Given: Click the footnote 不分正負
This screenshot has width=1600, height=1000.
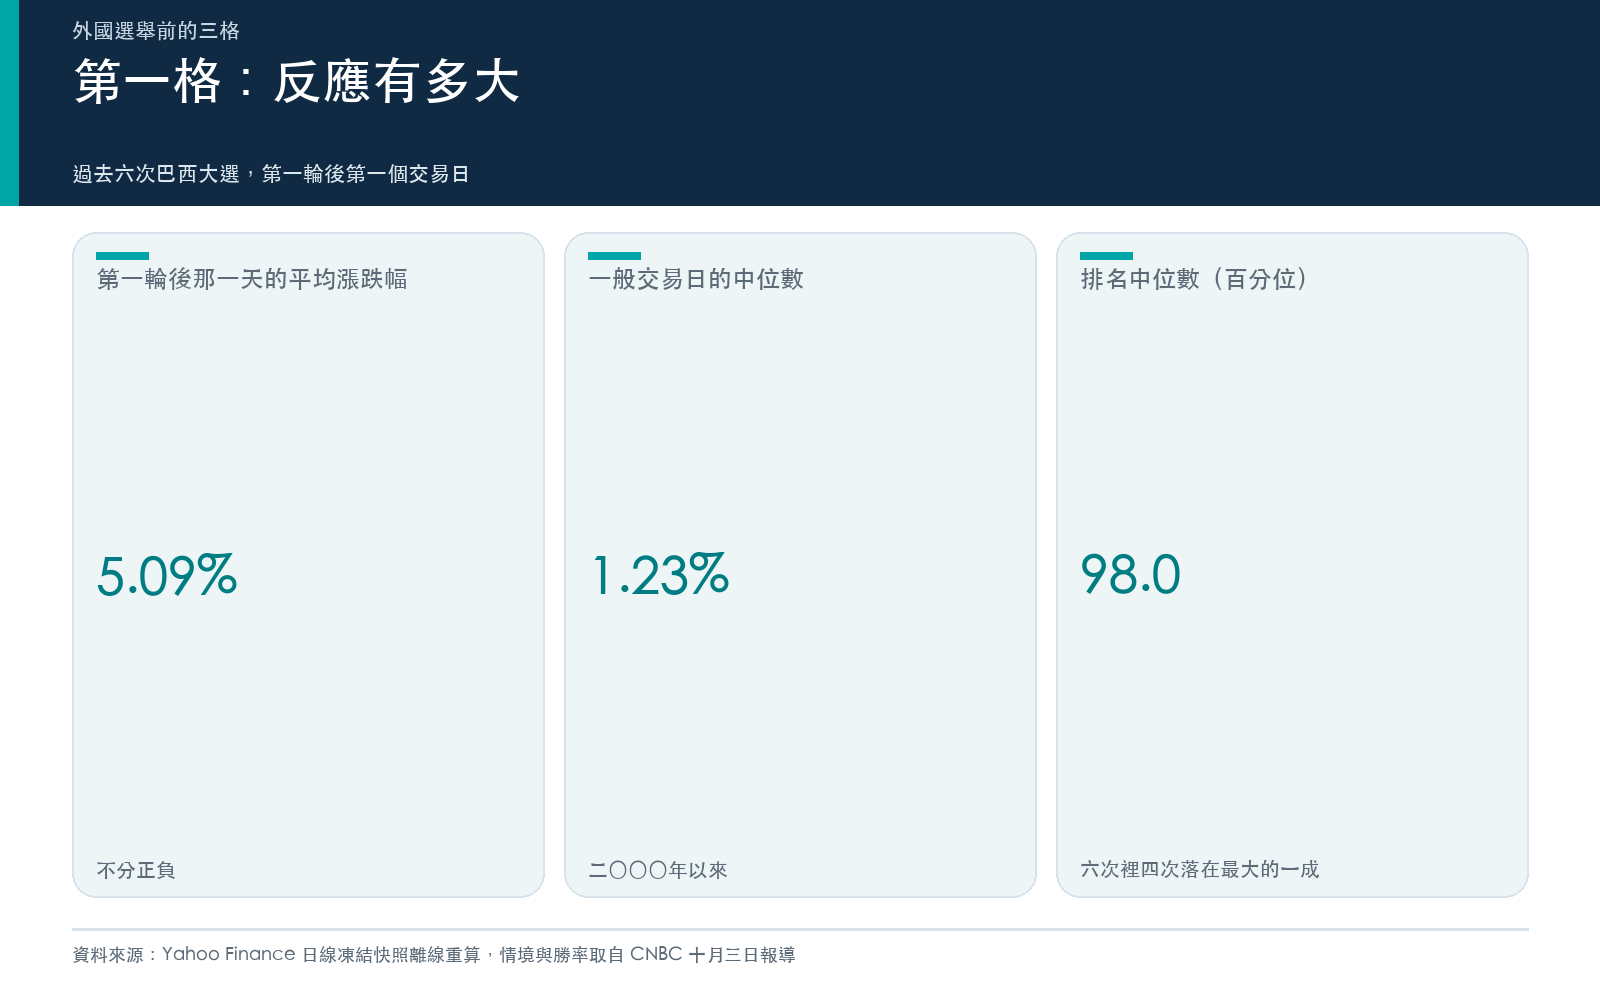Looking at the screenshot, I should [136, 870].
